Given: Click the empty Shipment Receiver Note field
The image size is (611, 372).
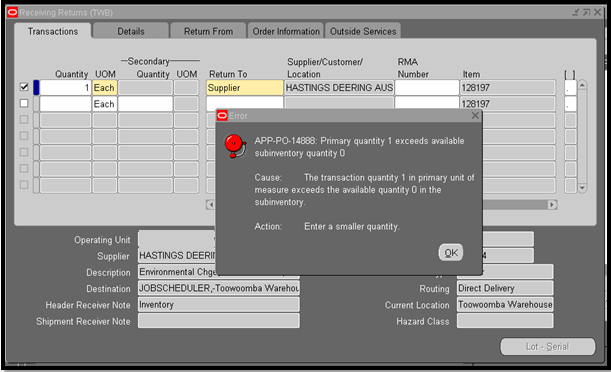Looking at the screenshot, I should click(x=219, y=321).
